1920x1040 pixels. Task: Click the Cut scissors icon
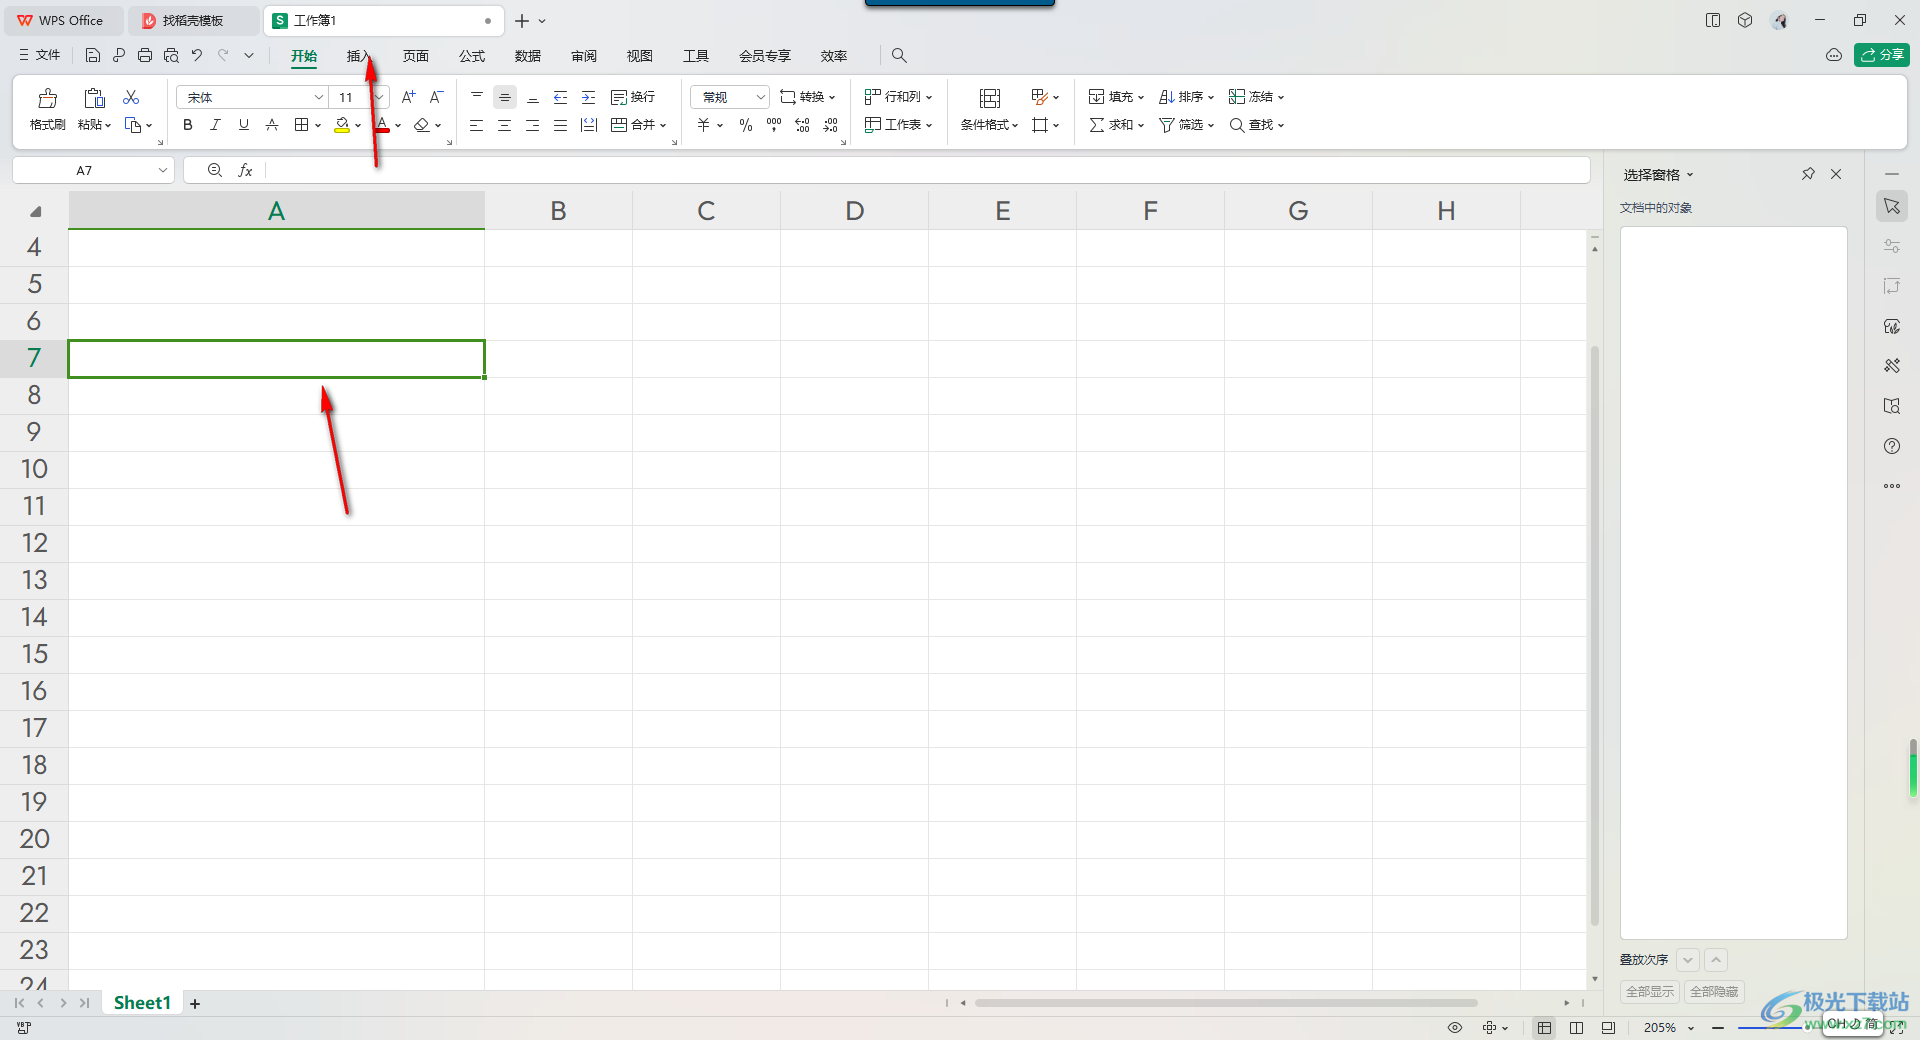pyautogui.click(x=131, y=97)
